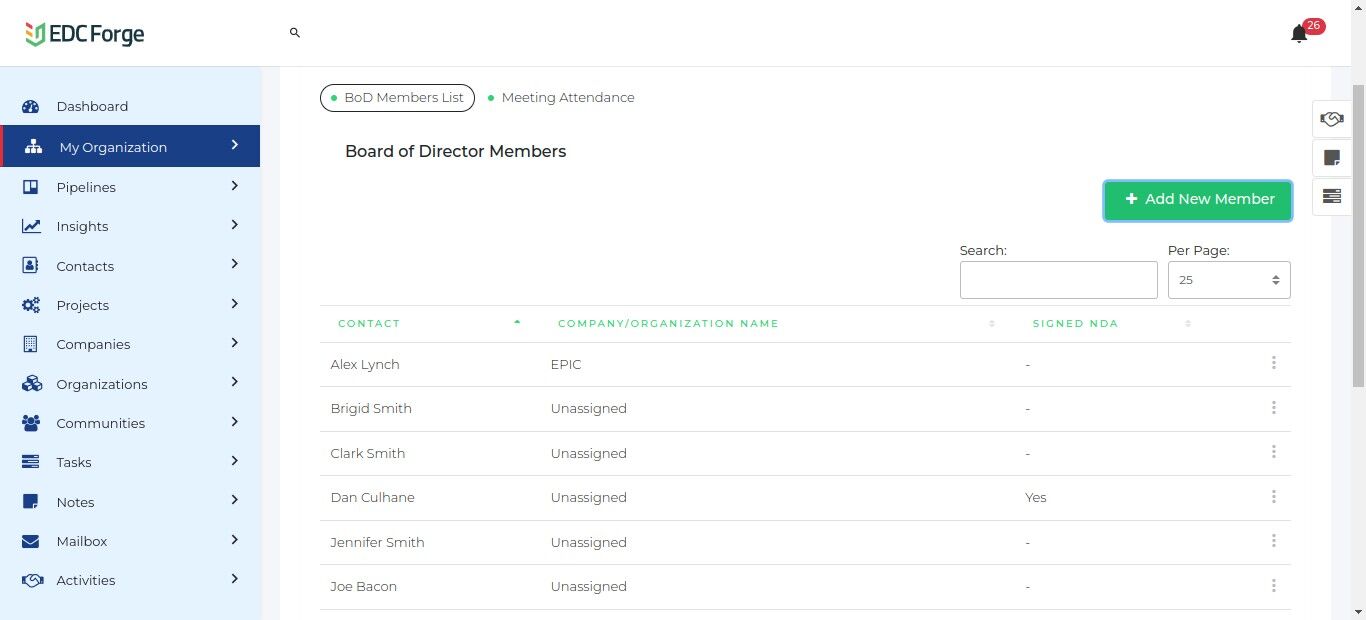
Task: Click the handshake icon on right edge
Action: pyautogui.click(x=1331, y=119)
